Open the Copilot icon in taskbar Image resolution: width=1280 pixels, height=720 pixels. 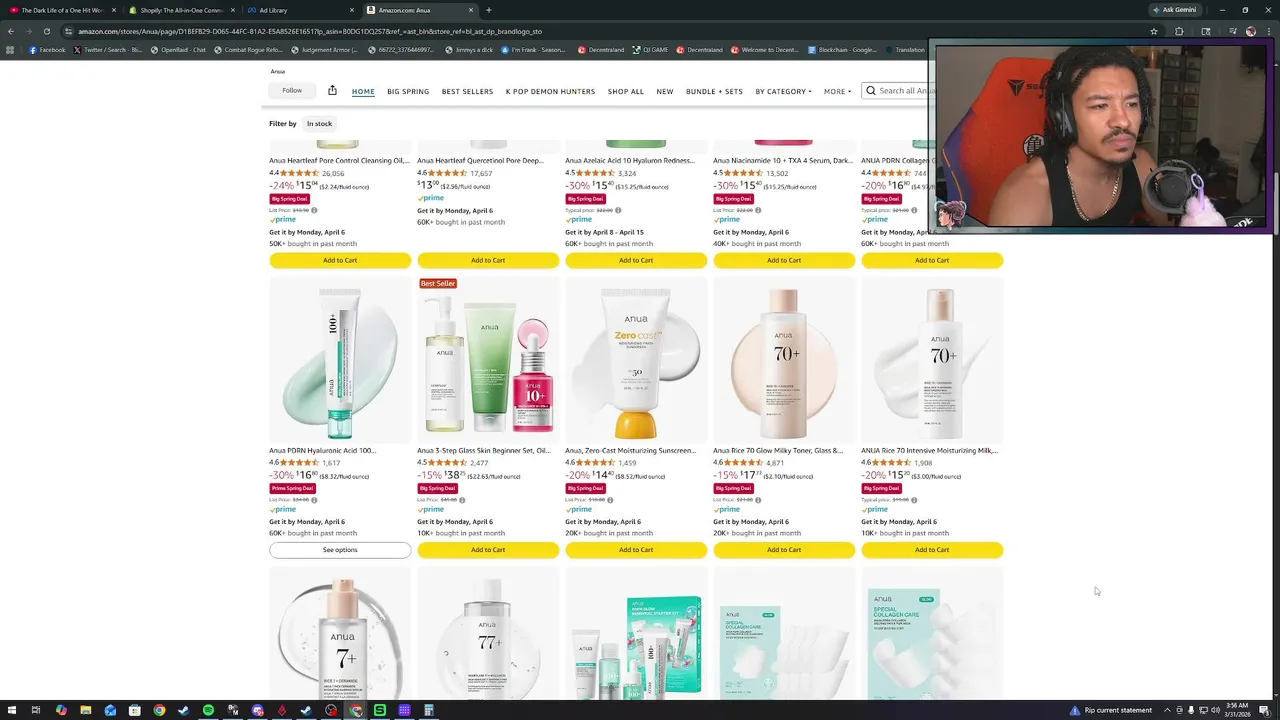61,710
